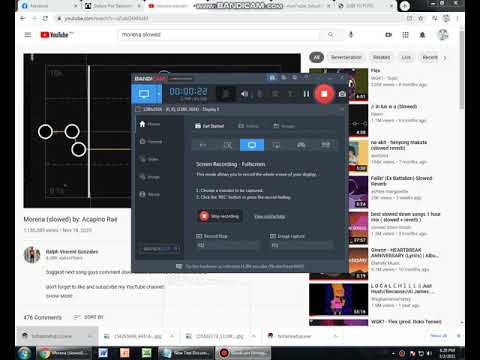Open options for second downloaded jpg file
This screenshot has width=480, height=360.
[253, 336]
